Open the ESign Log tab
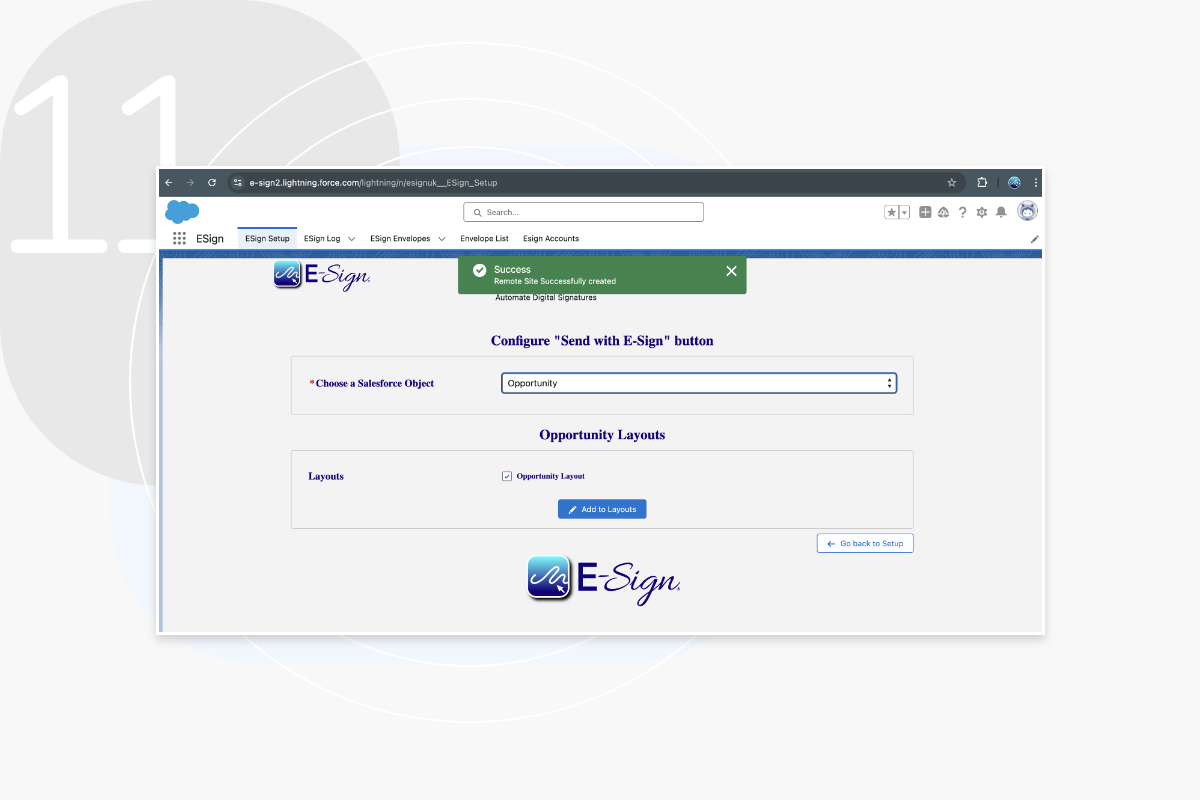The width and height of the screenshot is (1200, 800). tap(322, 239)
